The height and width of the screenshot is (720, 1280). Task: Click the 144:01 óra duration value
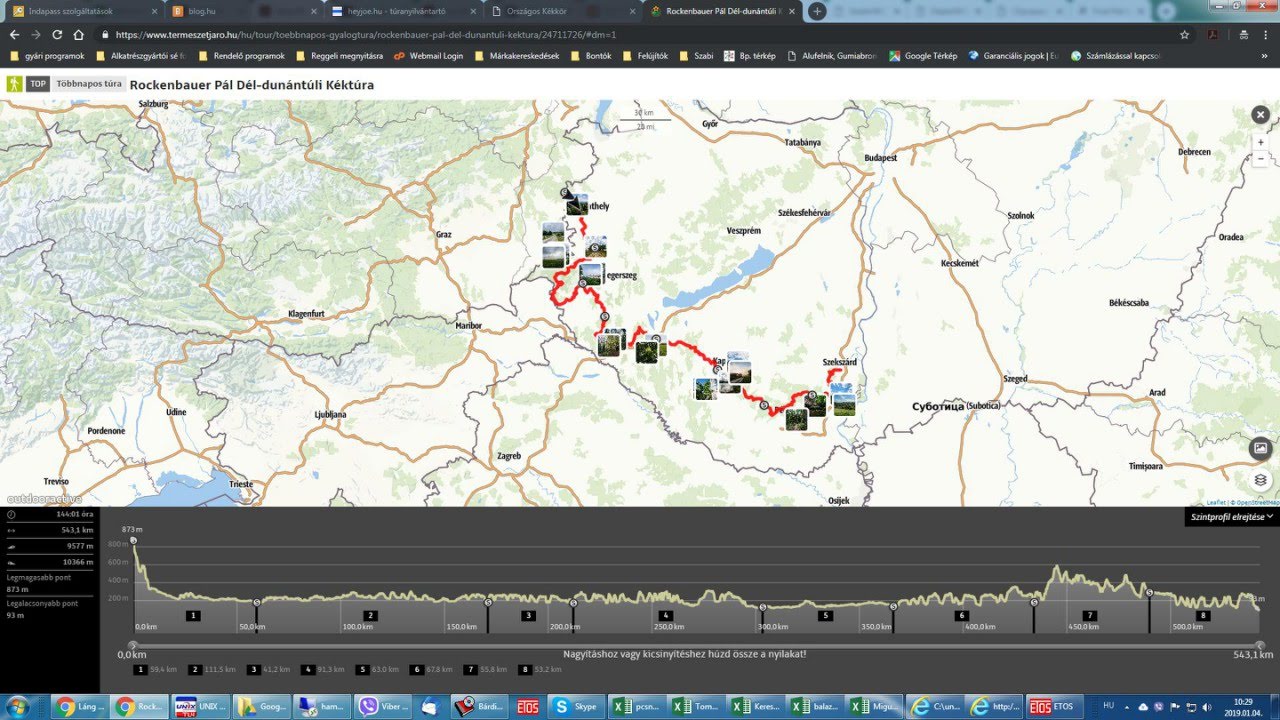coord(75,516)
